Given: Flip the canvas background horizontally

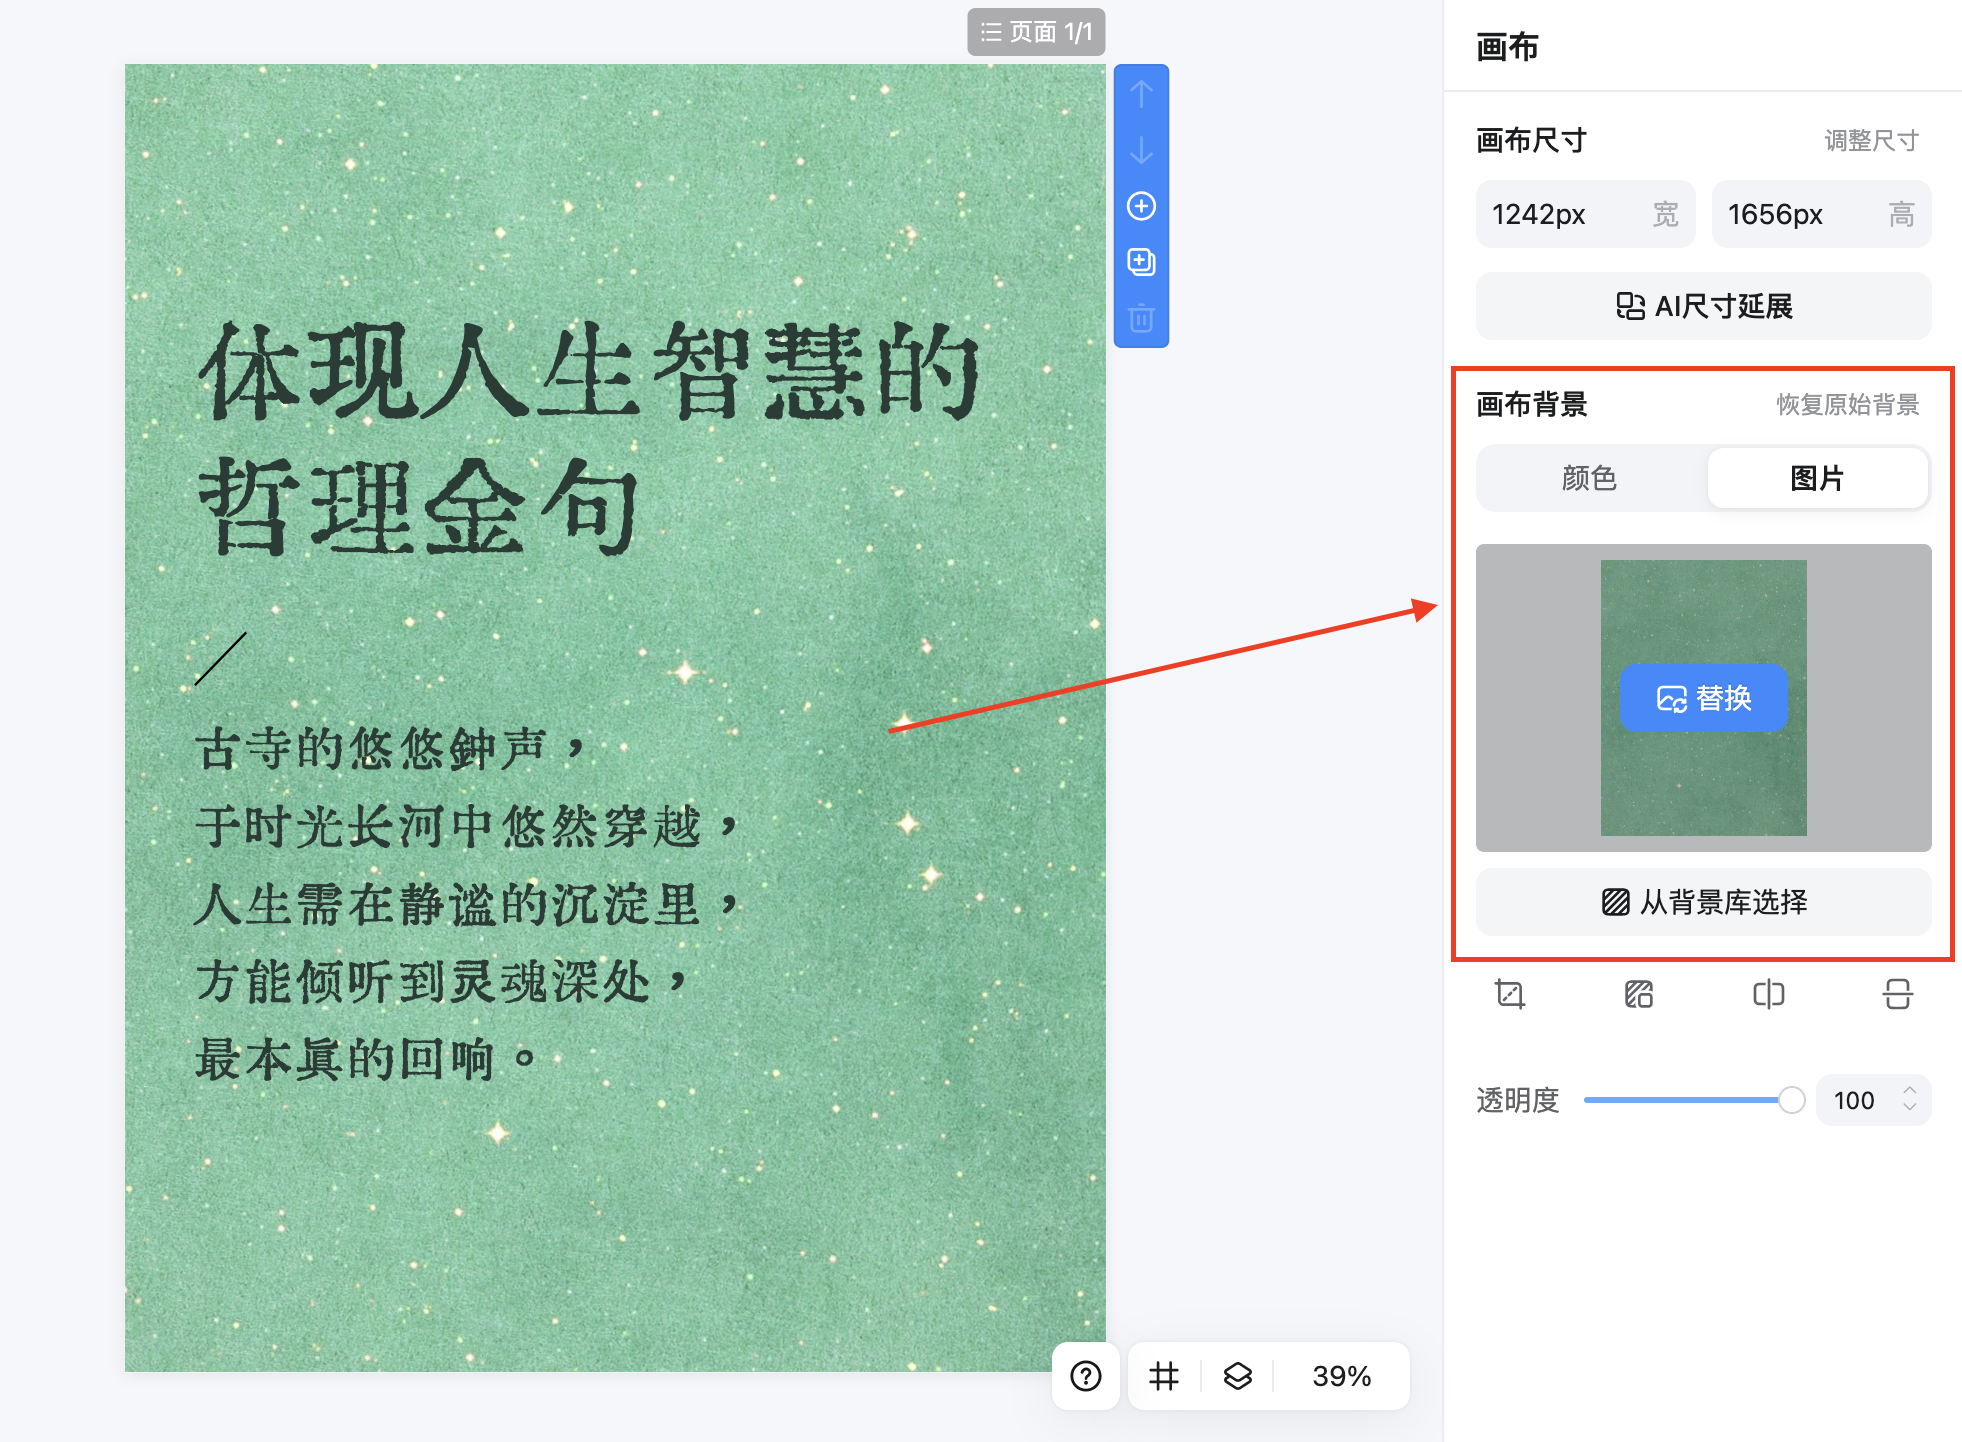Looking at the screenshot, I should (x=1768, y=995).
